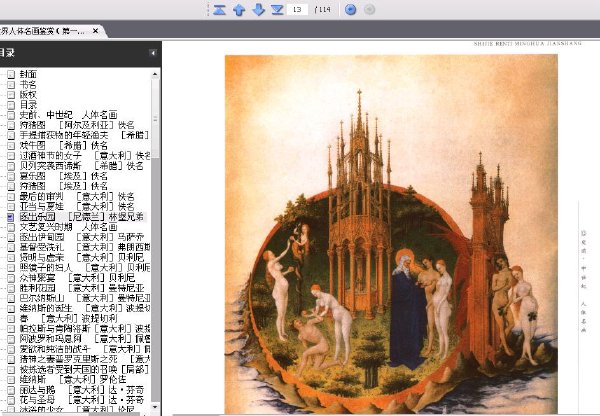Click page icon beside 春 entry

[11, 319]
